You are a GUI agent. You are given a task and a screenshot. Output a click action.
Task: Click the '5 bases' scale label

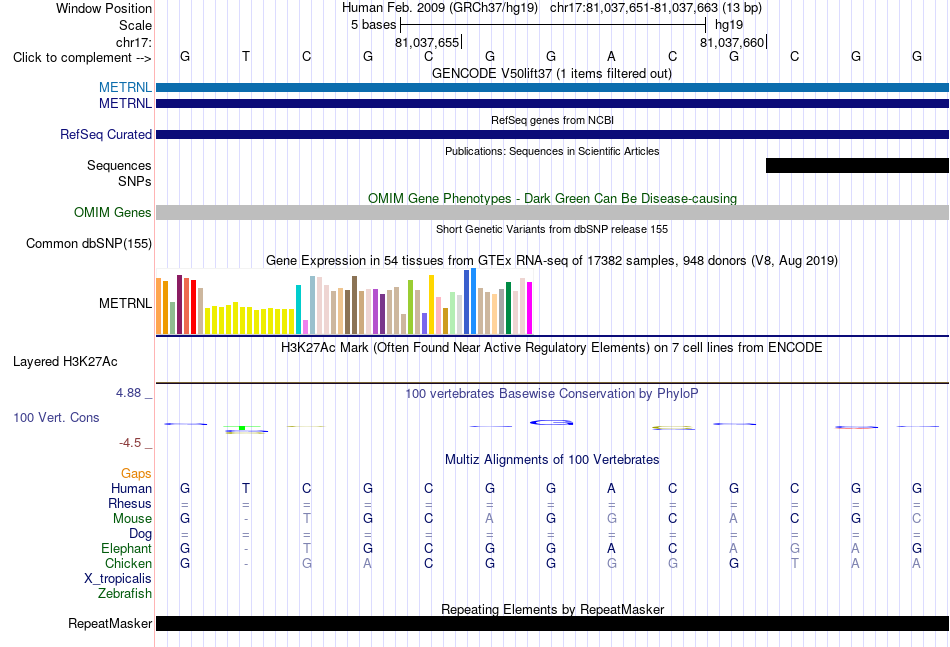coord(373,25)
